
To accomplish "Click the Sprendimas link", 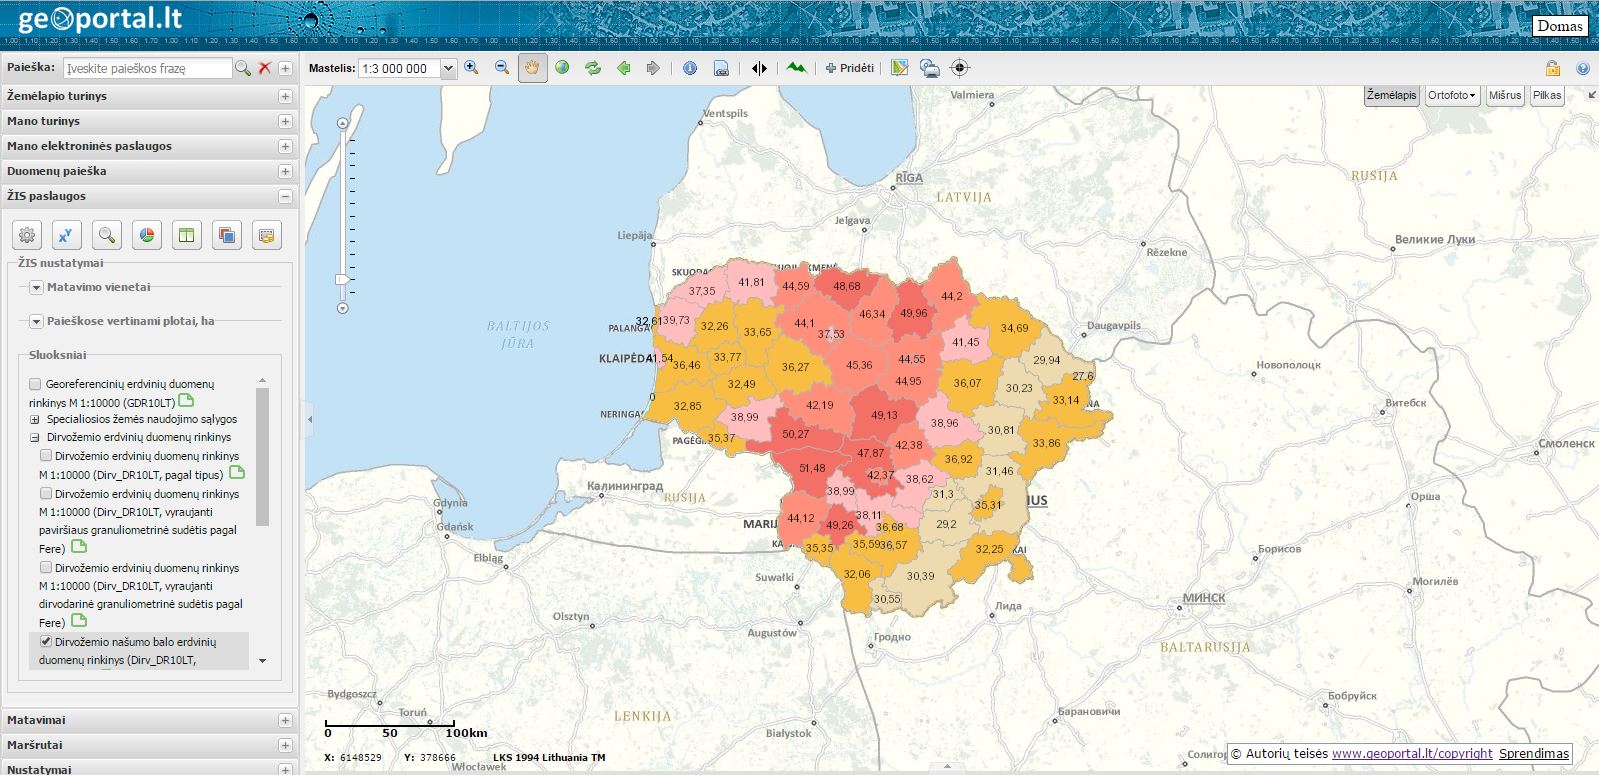I will pyautogui.click(x=1534, y=754).
